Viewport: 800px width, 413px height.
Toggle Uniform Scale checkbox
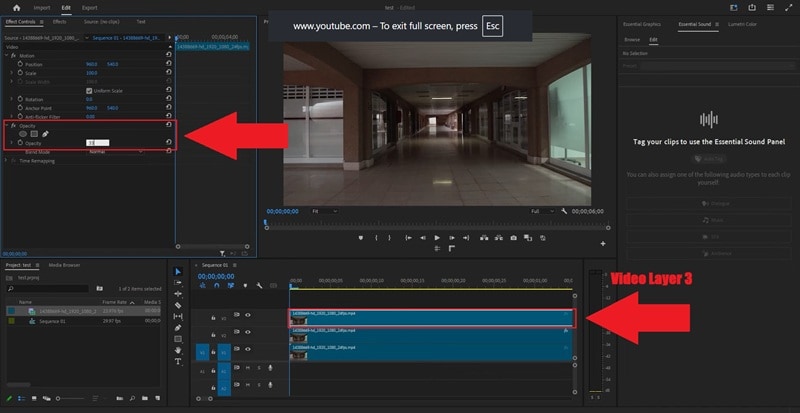(89, 90)
